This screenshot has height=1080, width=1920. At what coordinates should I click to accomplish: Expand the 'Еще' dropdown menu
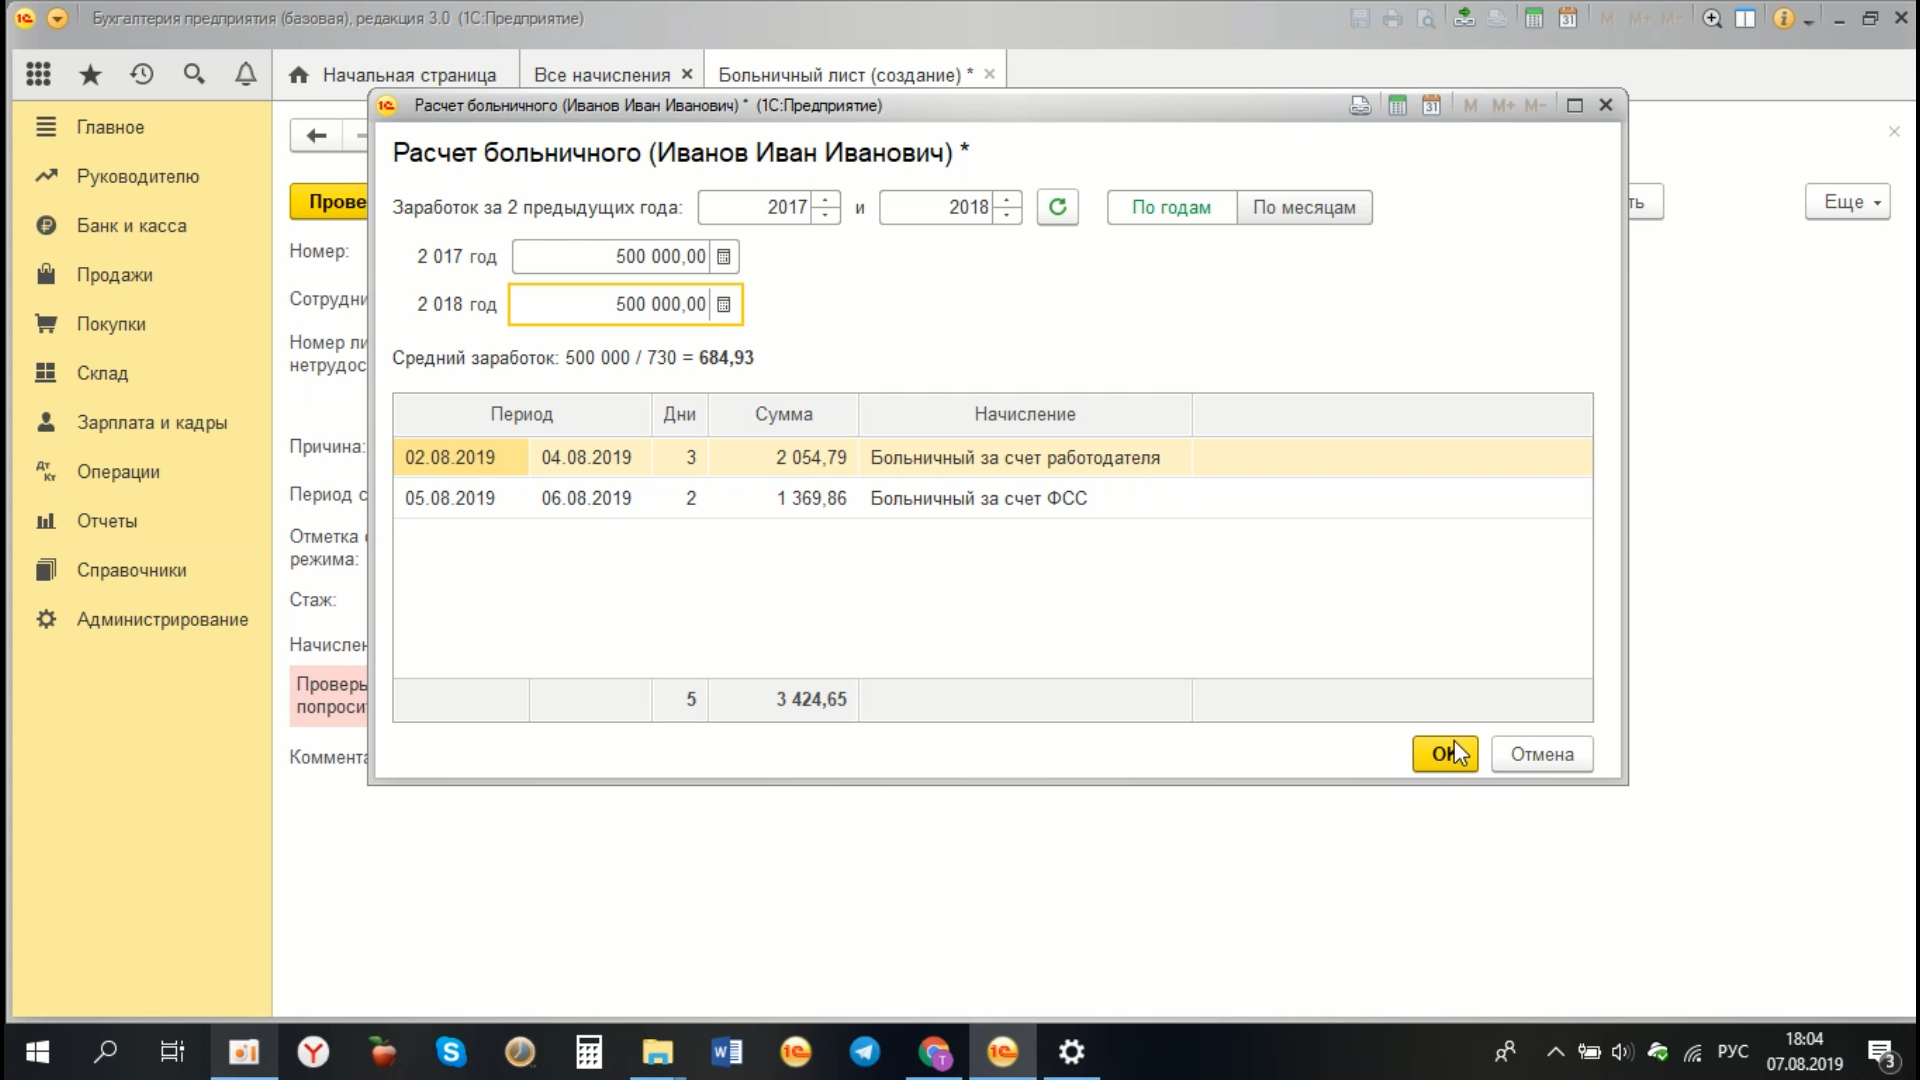1847,202
